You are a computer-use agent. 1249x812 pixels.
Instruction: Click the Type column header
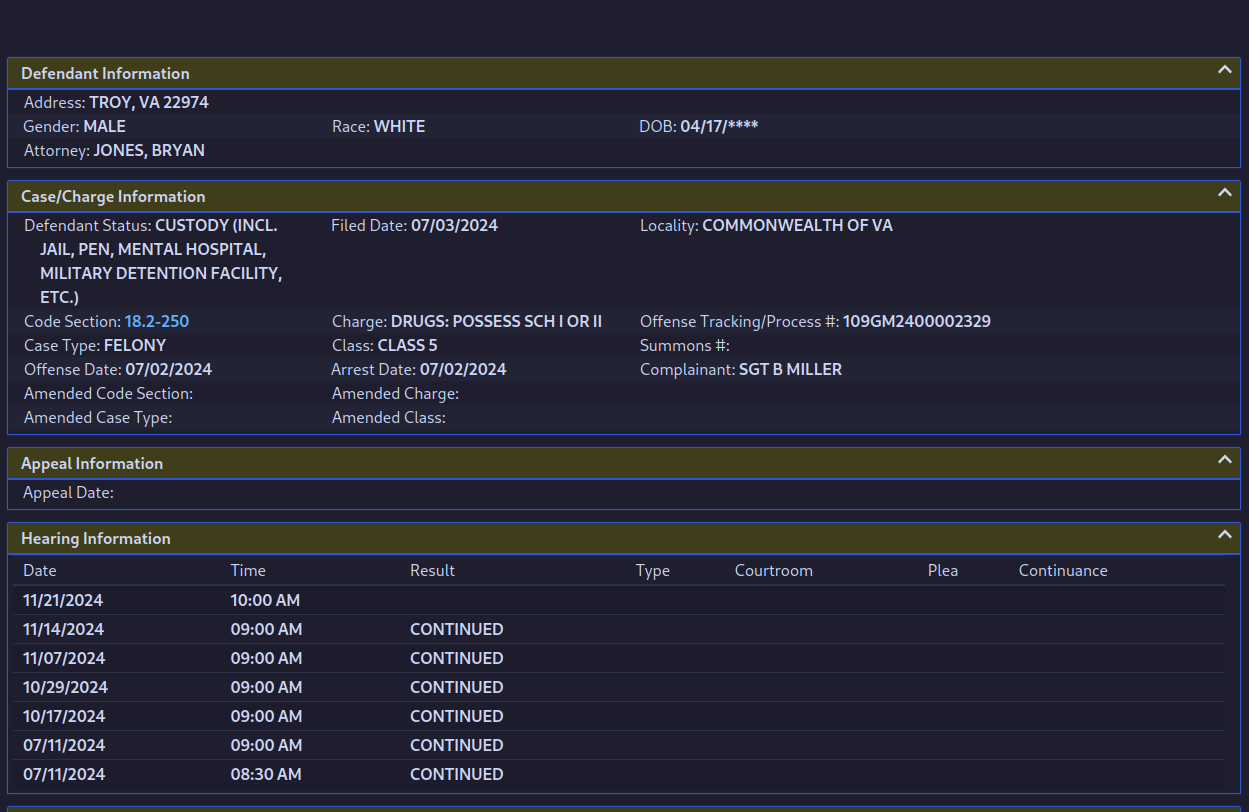click(653, 570)
